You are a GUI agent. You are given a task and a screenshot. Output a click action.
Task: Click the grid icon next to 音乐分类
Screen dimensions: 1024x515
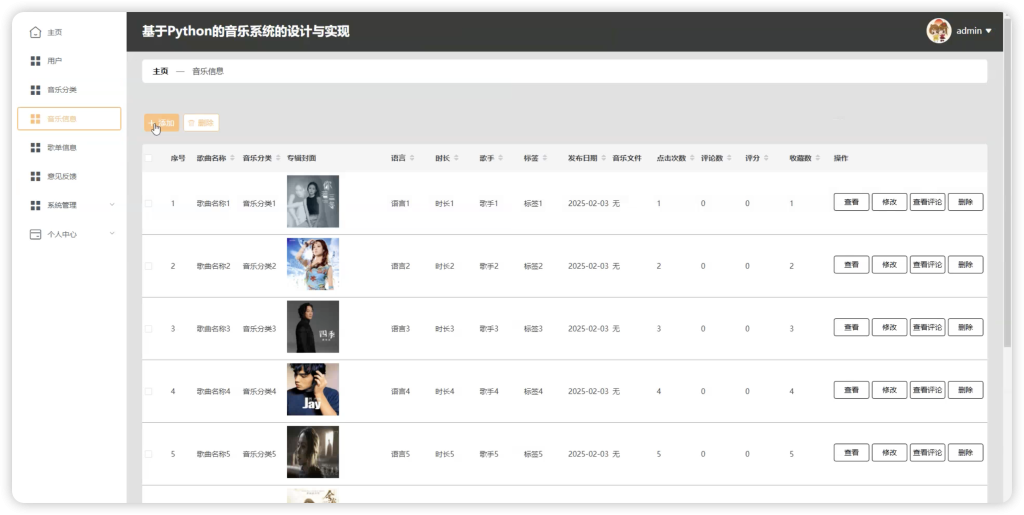[35, 89]
